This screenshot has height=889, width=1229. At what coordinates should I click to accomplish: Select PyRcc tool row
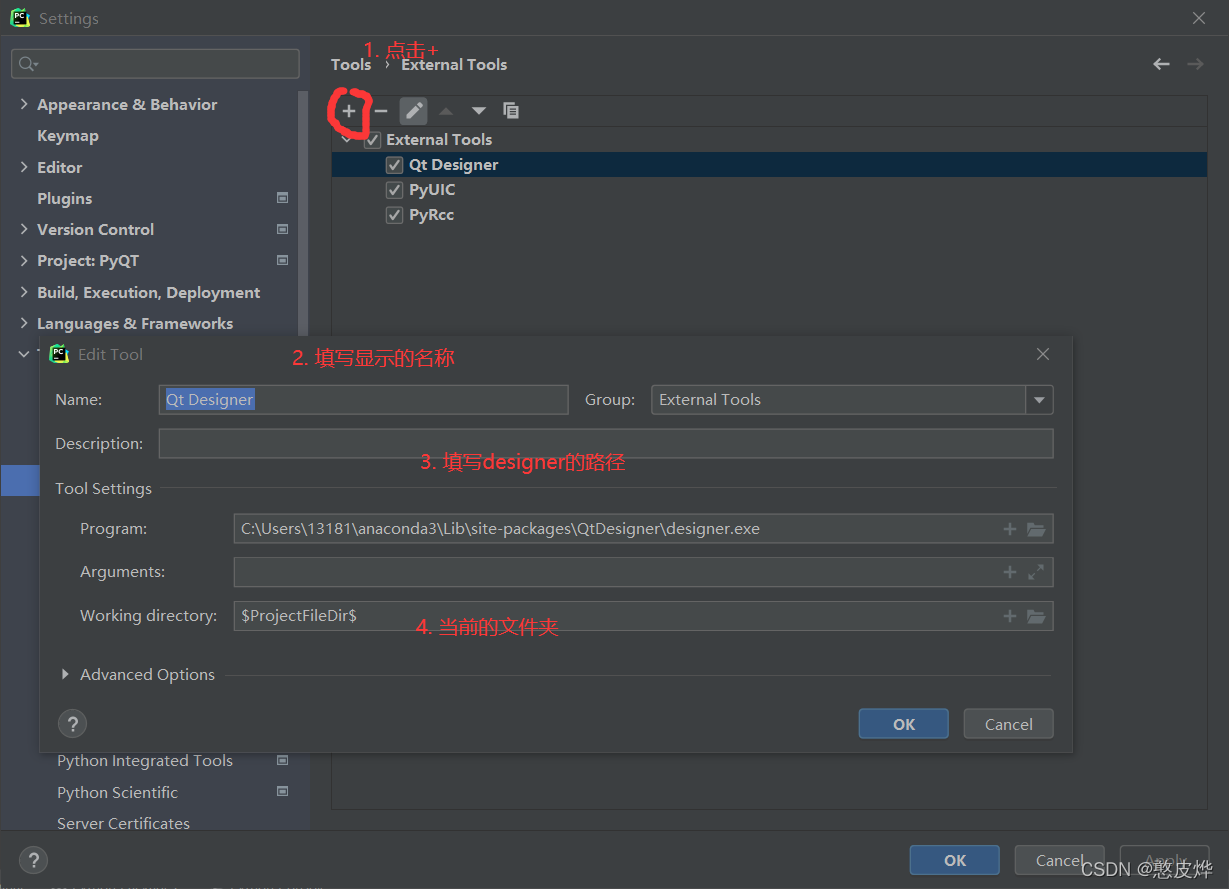point(769,215)
